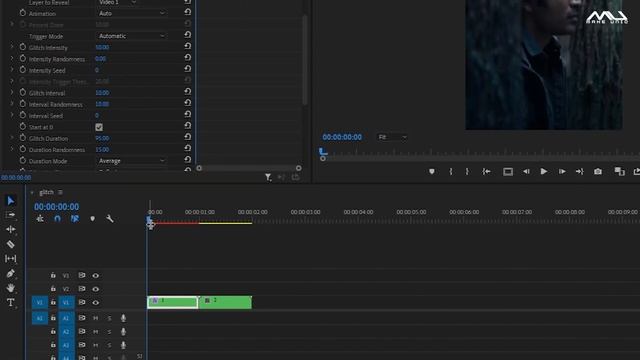Hide track V1 output eye
The image size is (640, 360).
click(x=96, y=302)
